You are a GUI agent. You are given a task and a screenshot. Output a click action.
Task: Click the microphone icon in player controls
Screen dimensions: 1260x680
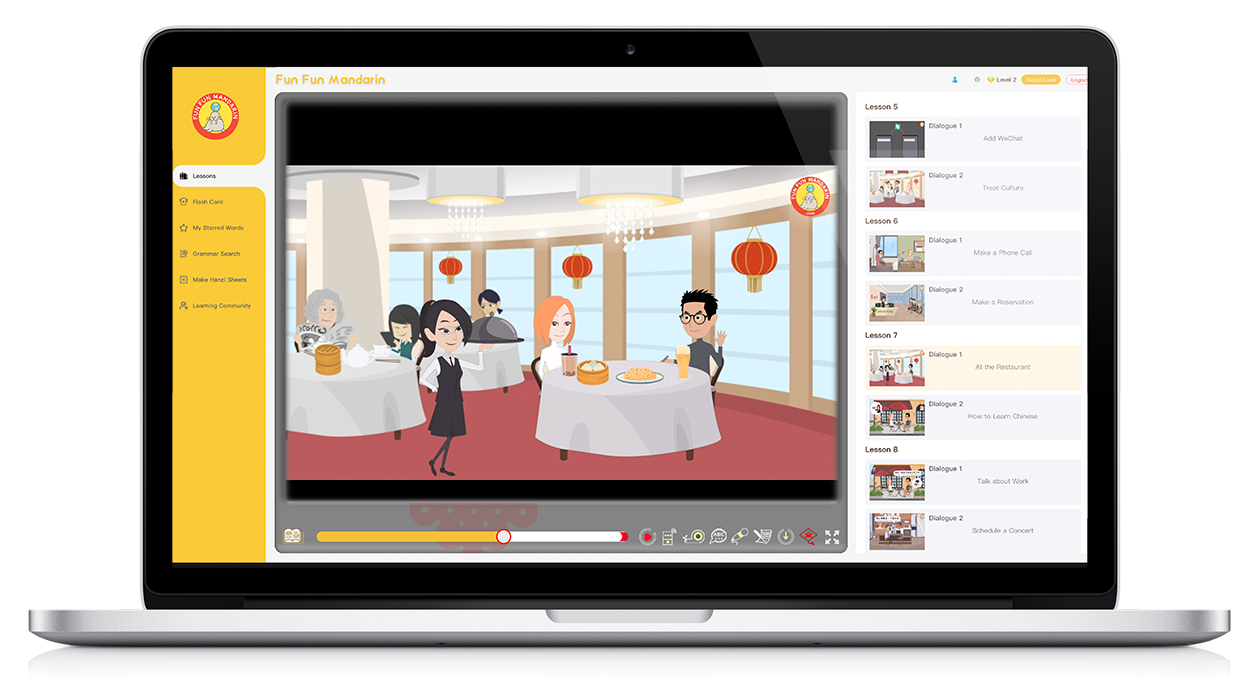coord(741,537)
